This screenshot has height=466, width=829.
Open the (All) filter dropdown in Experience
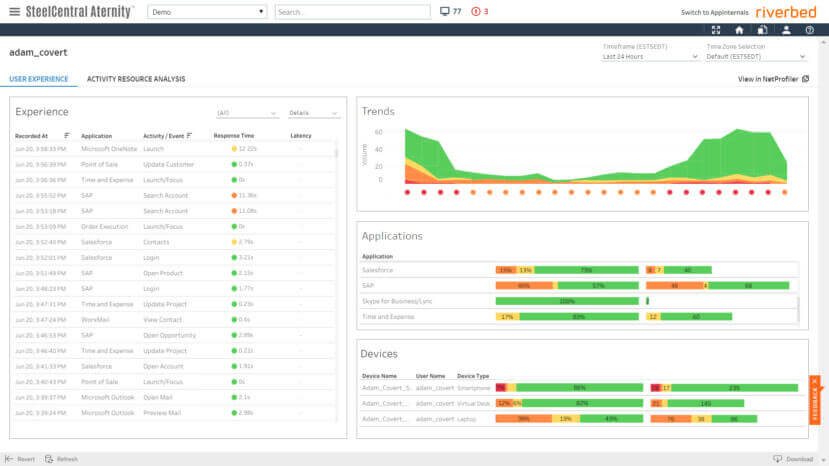tap(246, 113)
